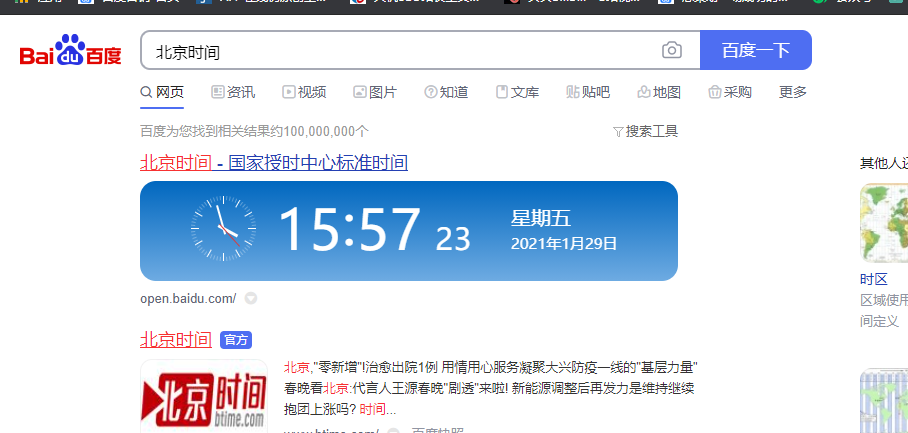This screenshot has width=908, height=433.
Task: Switch to the 资讯 tab
Action: point(233,92)
